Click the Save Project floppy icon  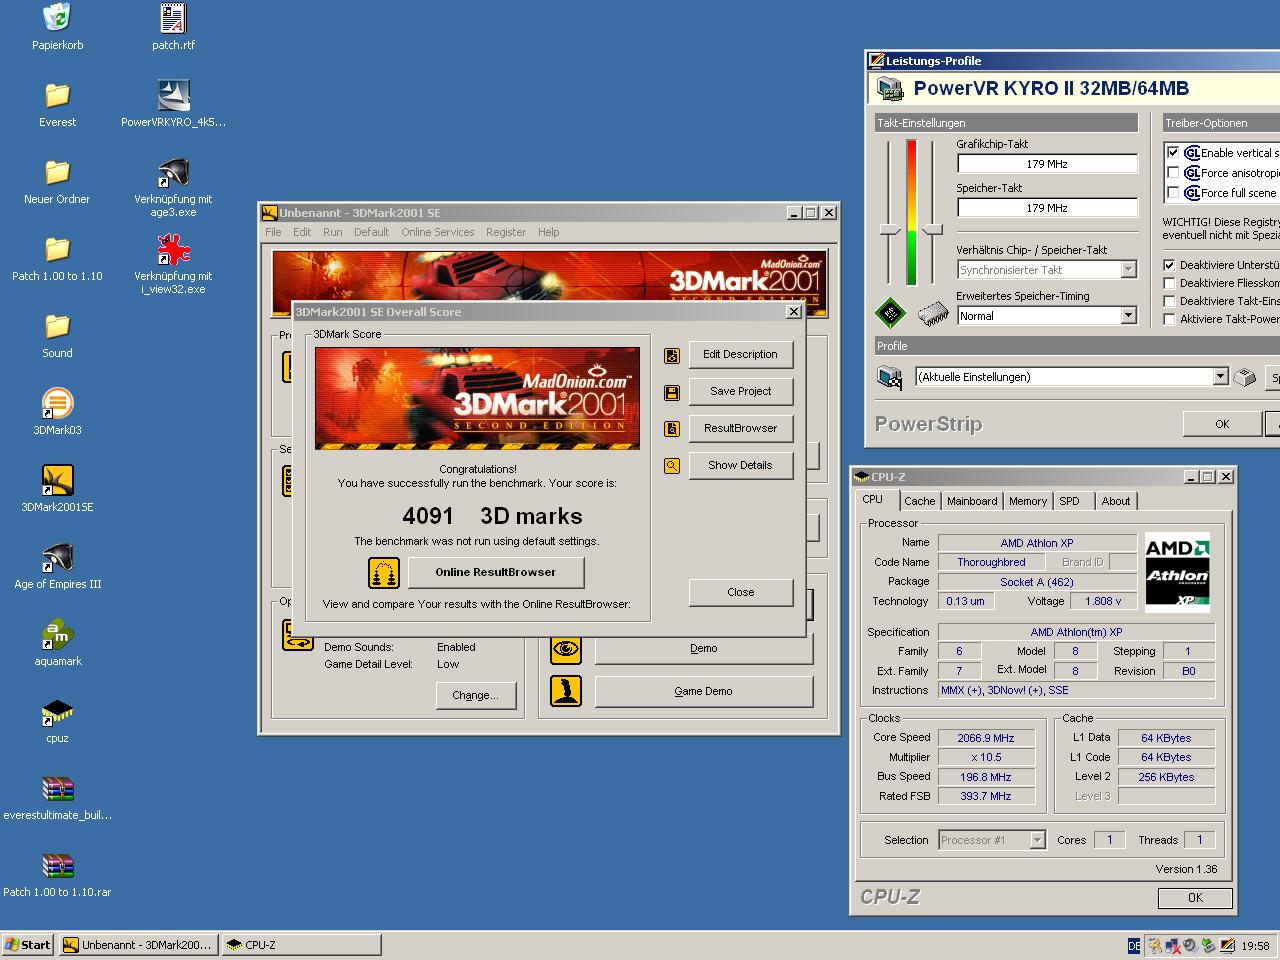[x=672, y=392]
